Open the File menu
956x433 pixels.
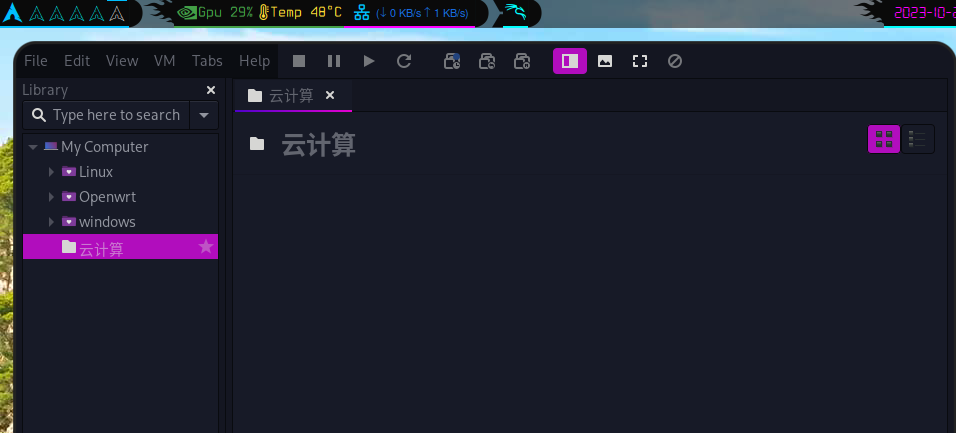pos(35,61)
